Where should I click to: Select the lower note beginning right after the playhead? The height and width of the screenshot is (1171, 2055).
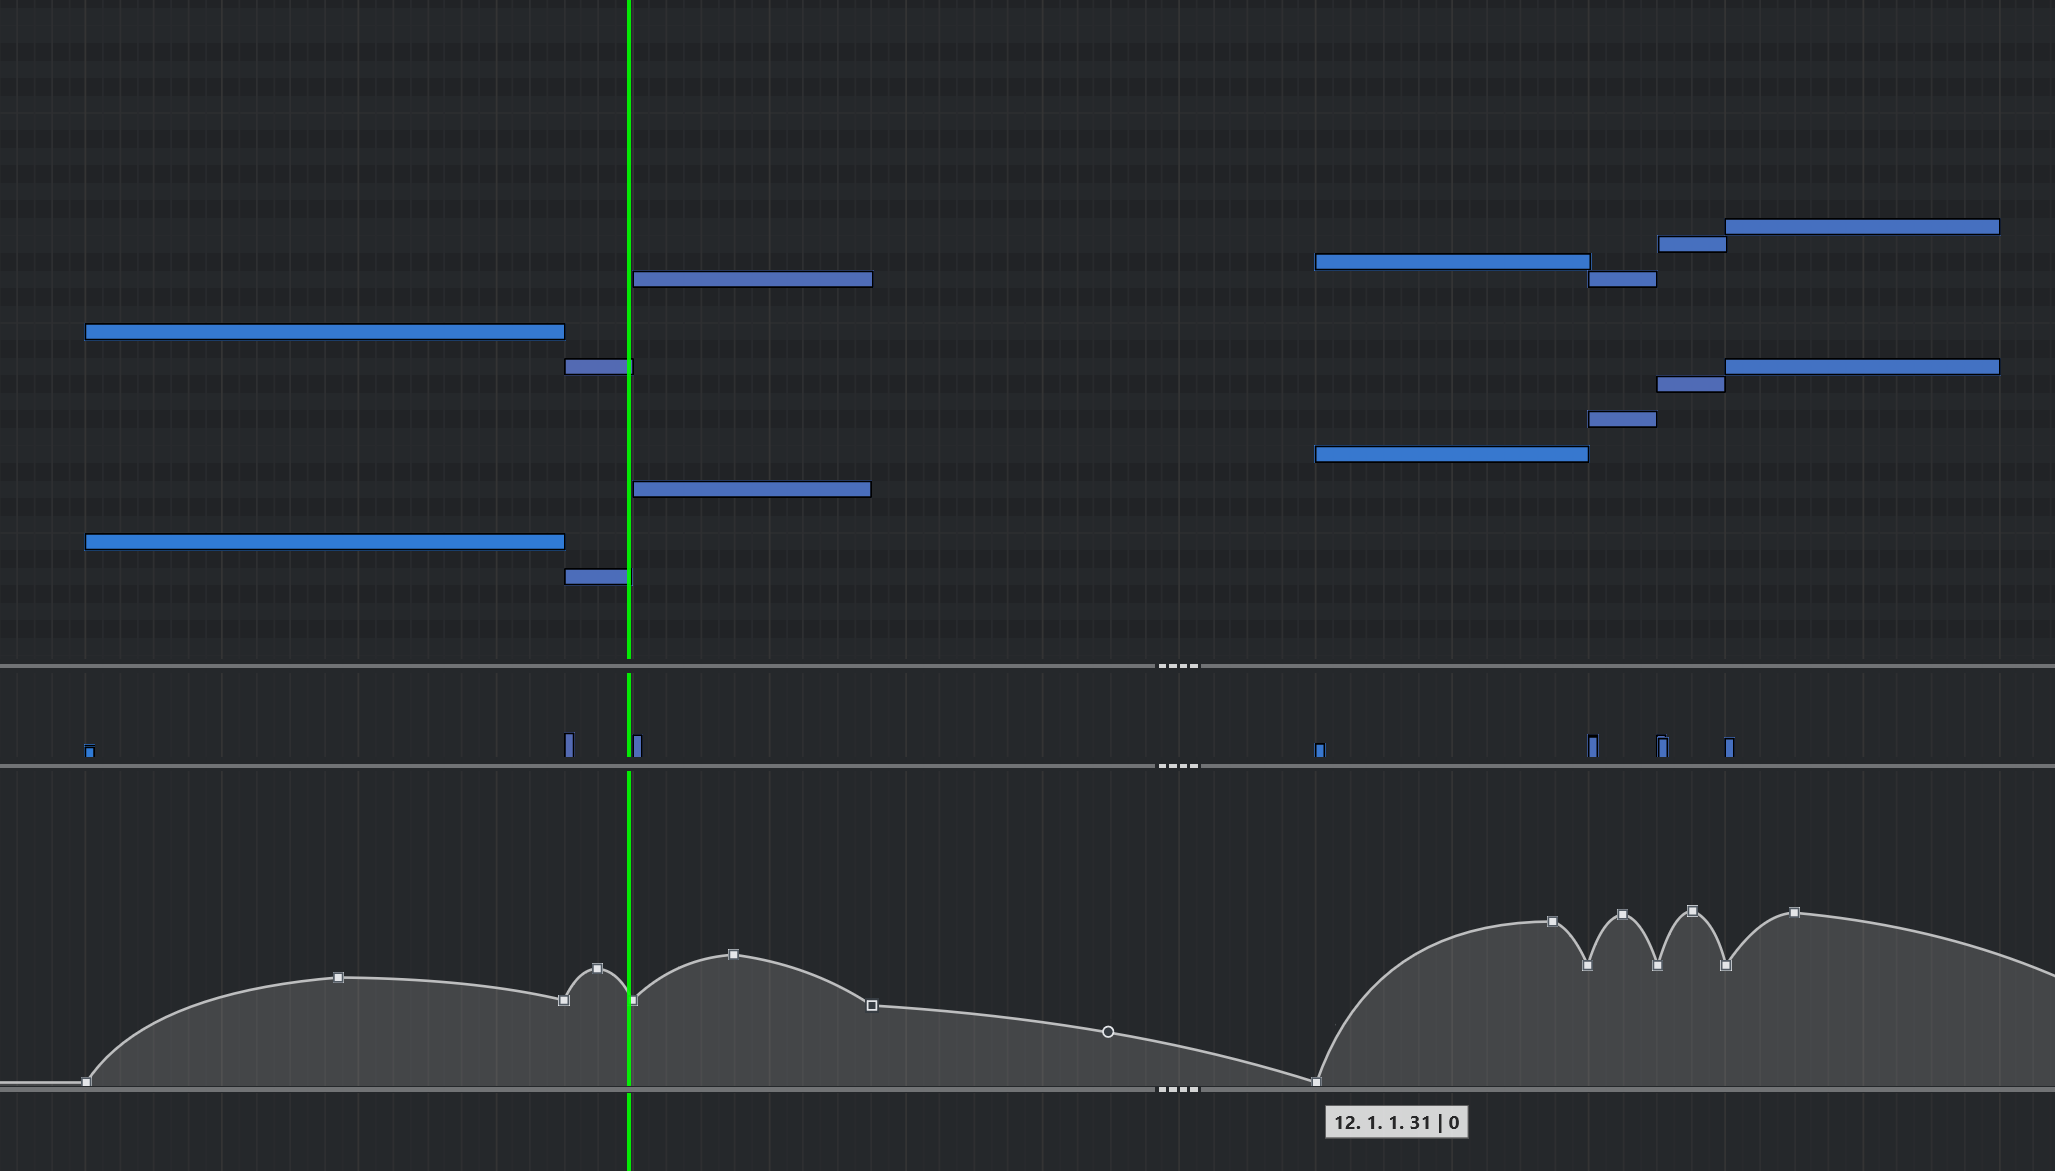click(x=752, y=489)
